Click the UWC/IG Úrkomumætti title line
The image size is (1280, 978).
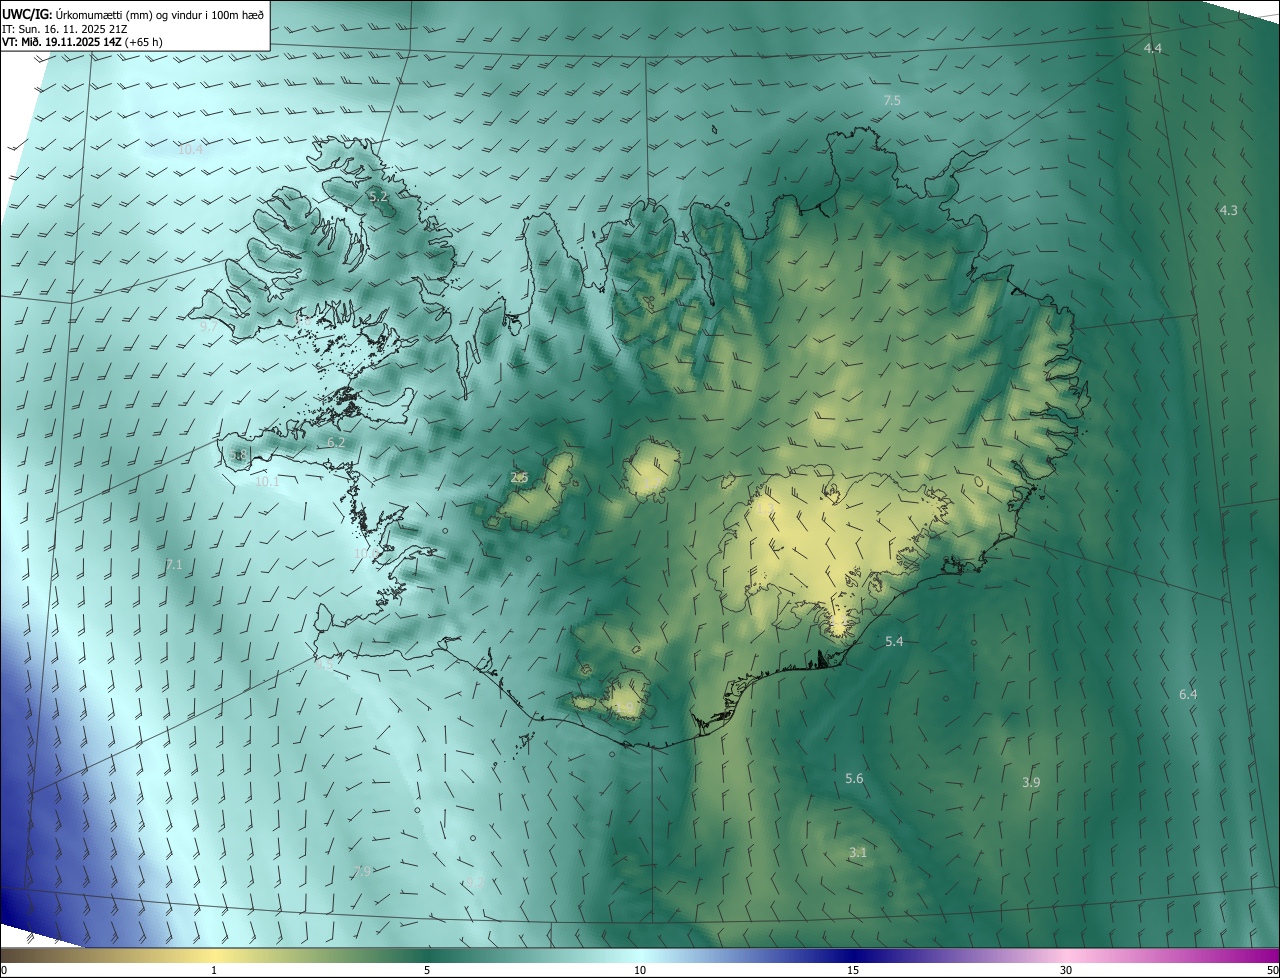134,14
